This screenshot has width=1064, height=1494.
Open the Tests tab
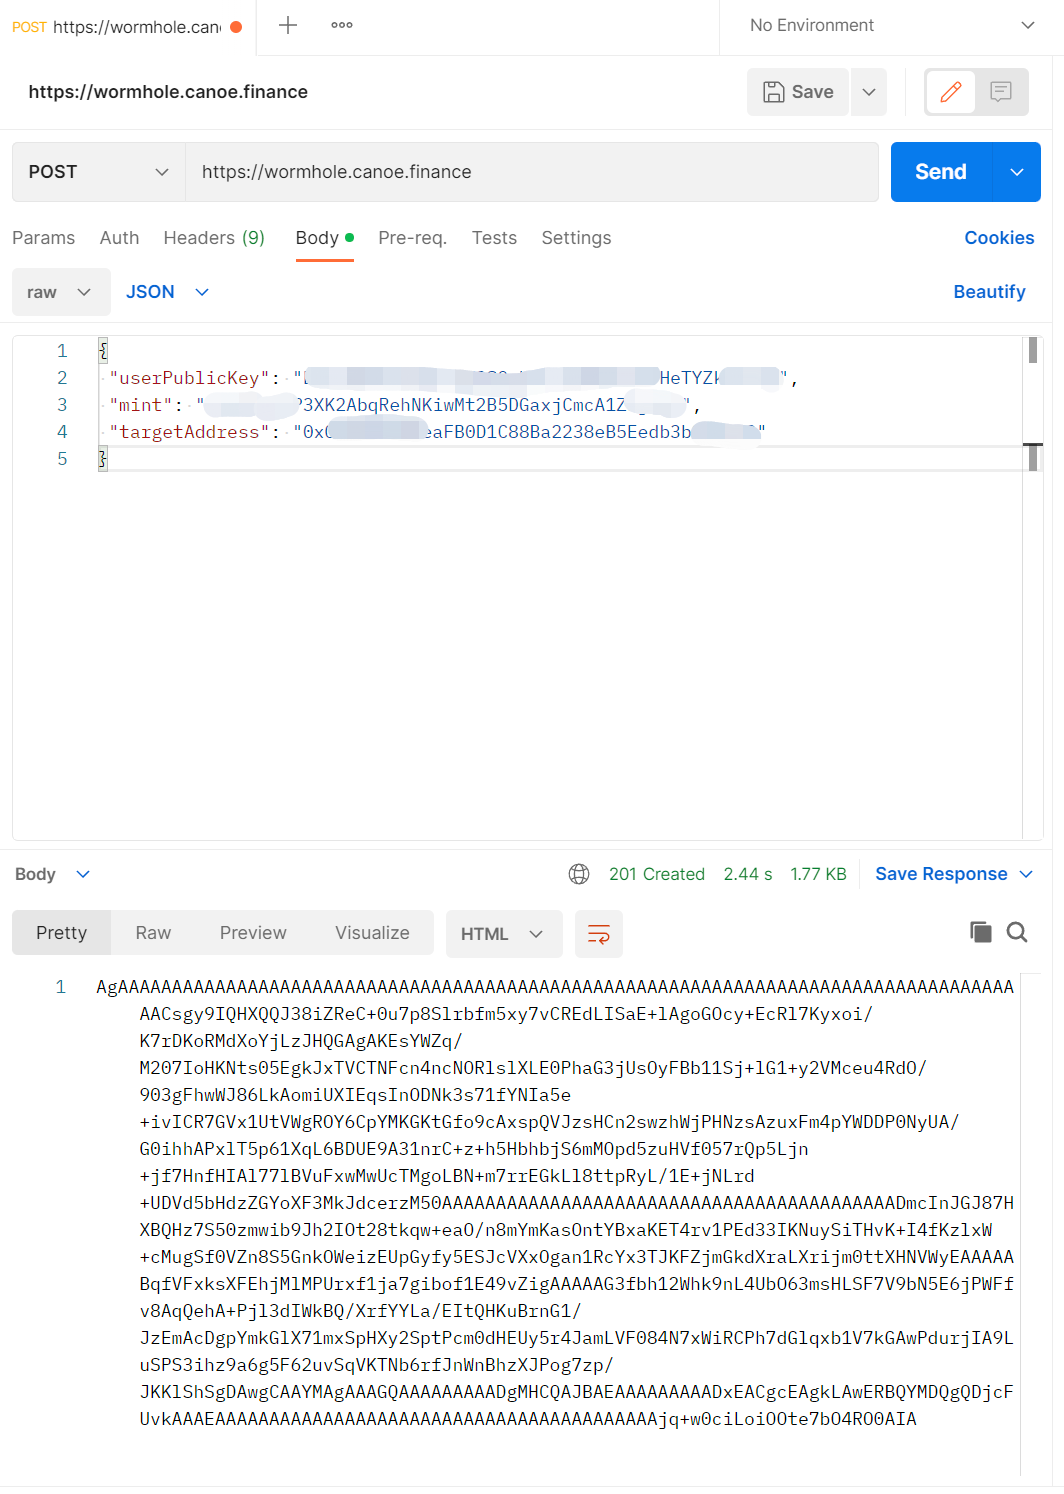click(494, 238)
